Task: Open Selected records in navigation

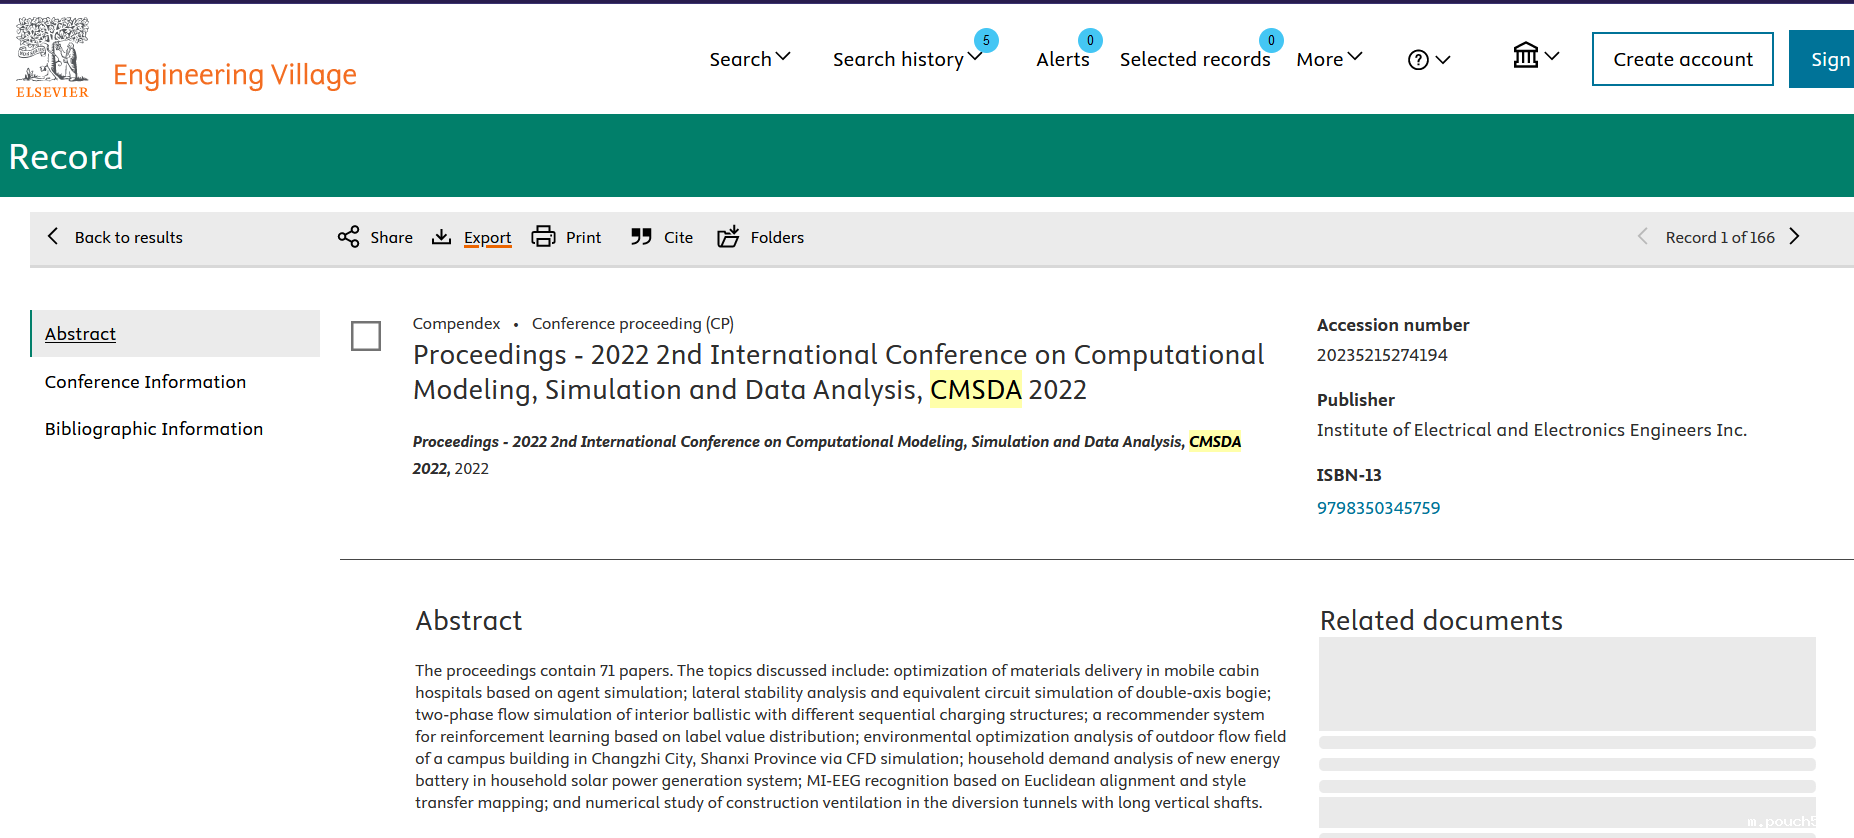Action: tap(1194, 59)
